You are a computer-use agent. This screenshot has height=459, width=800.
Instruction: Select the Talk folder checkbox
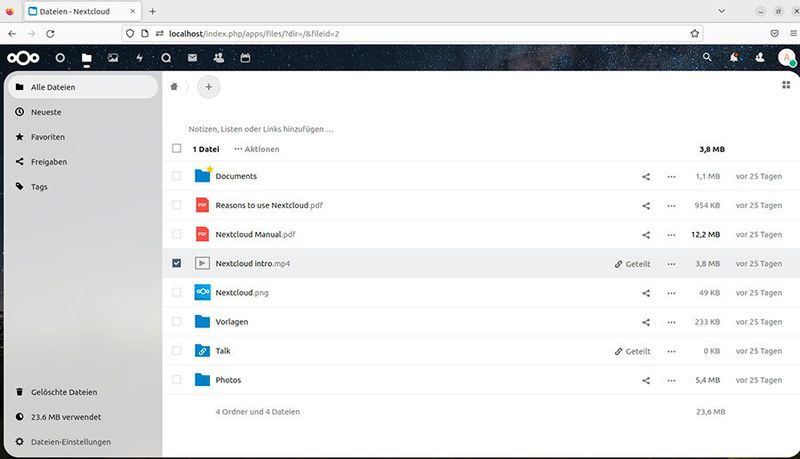[x=177, y=350]
